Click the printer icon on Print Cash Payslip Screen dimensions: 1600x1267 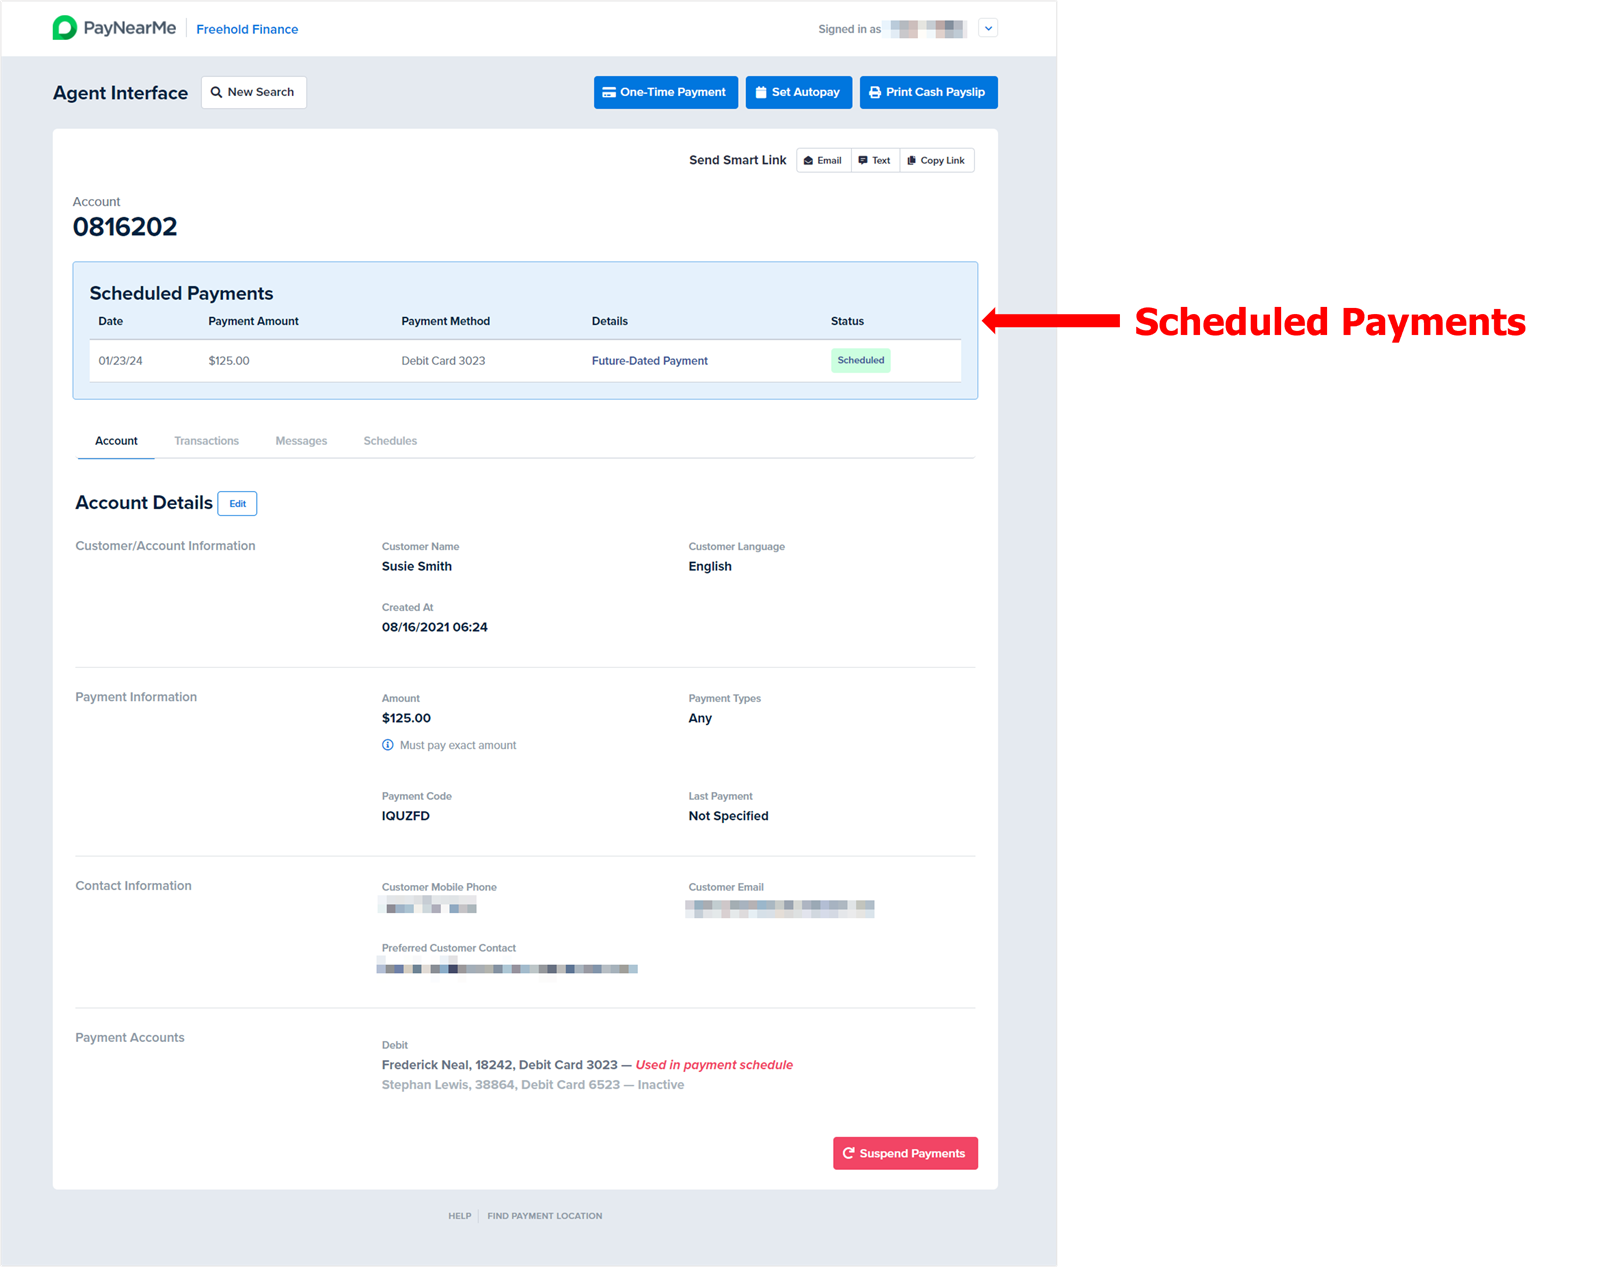tap(875, 92)
